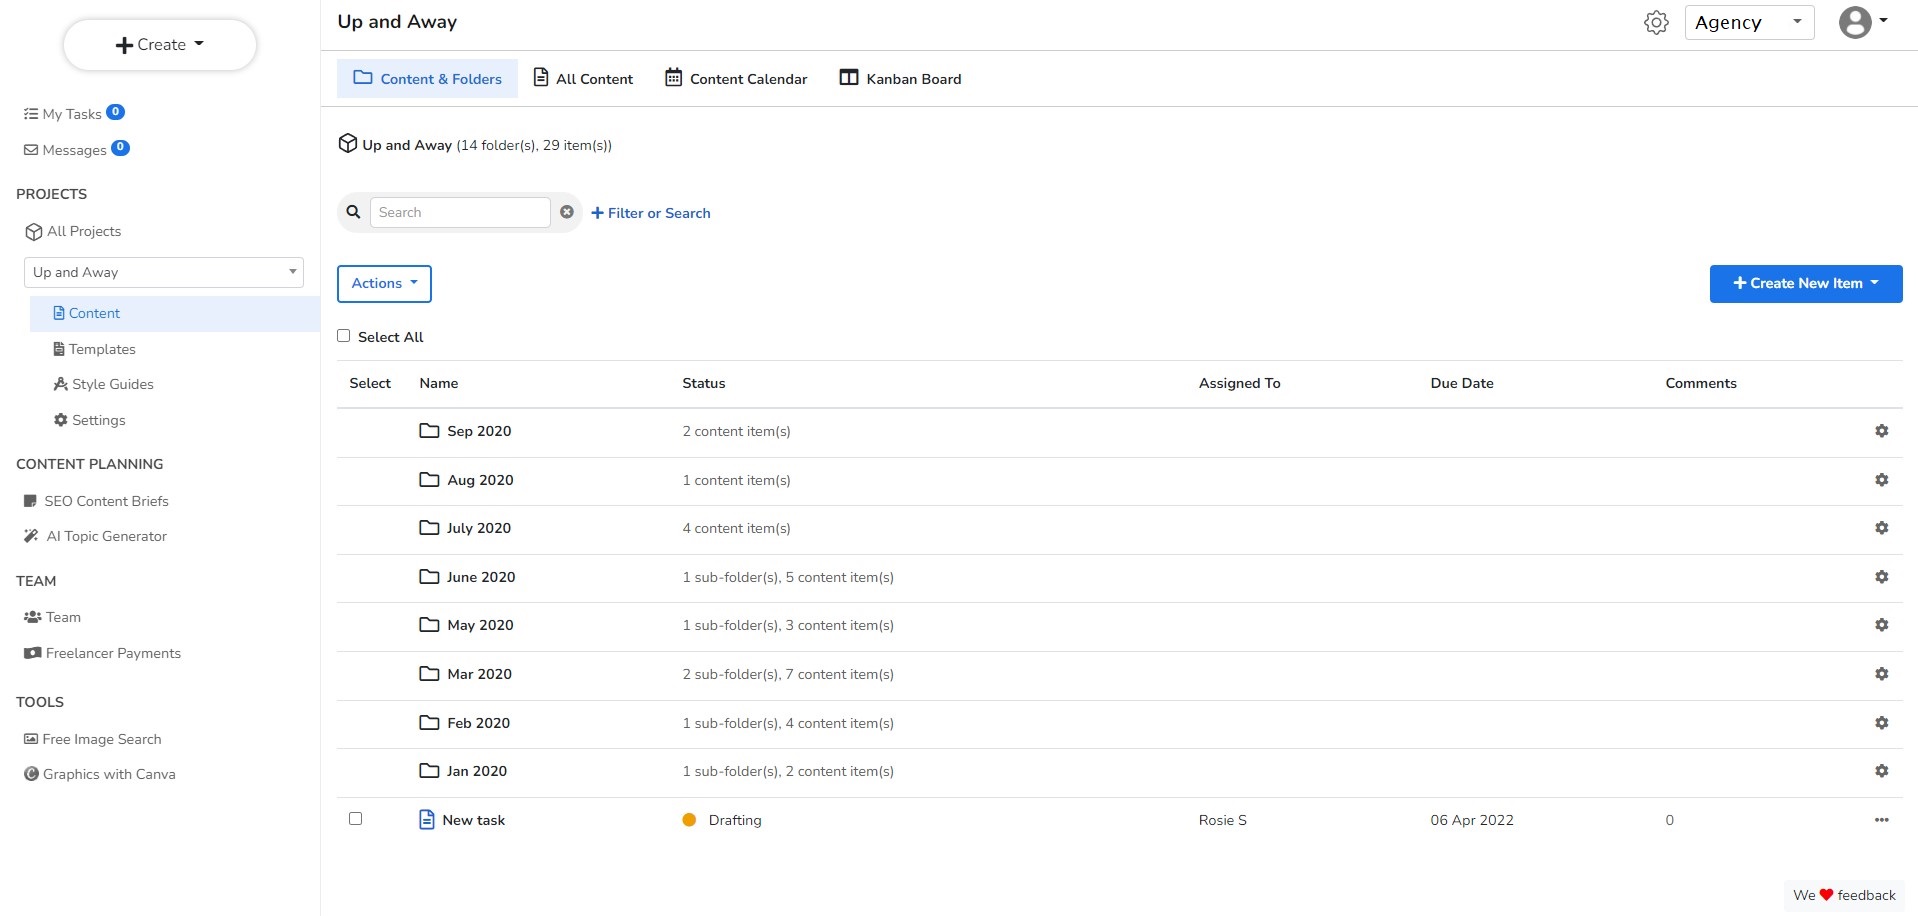
Task: Open the settings gear icon near Agency
Action: [1656, 22]
